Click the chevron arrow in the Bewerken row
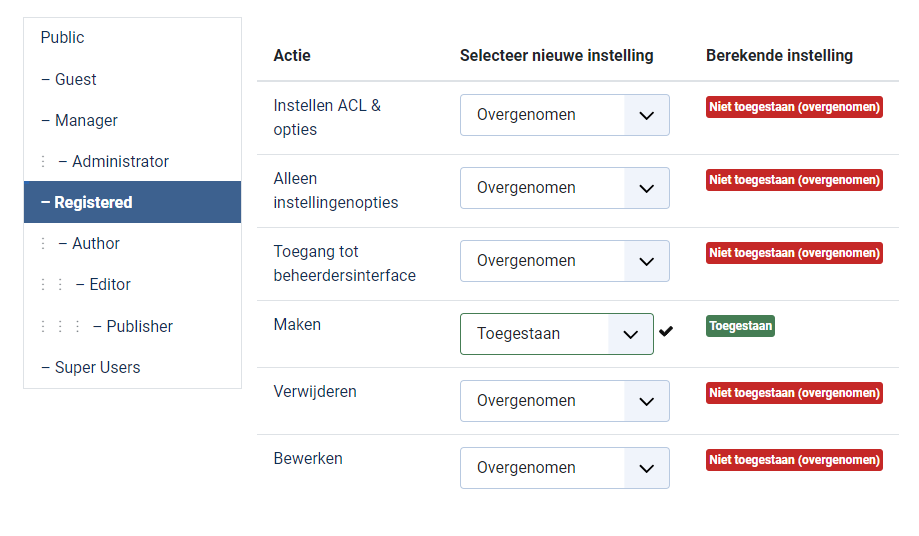919x536 pixels. click(646, 468)
